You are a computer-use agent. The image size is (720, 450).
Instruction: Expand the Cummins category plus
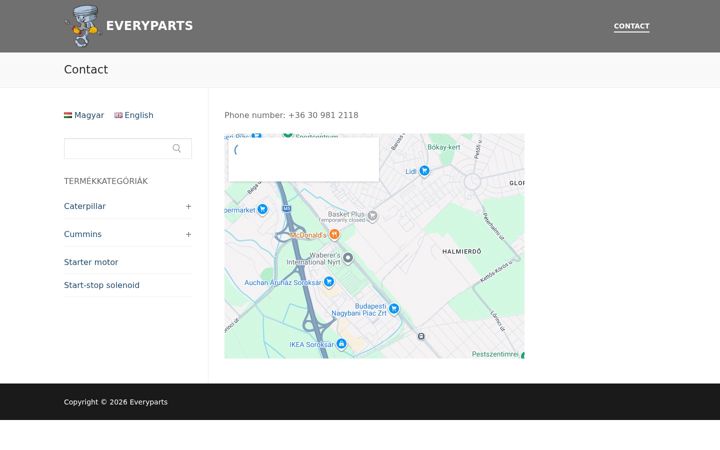(x=188, y=235)
